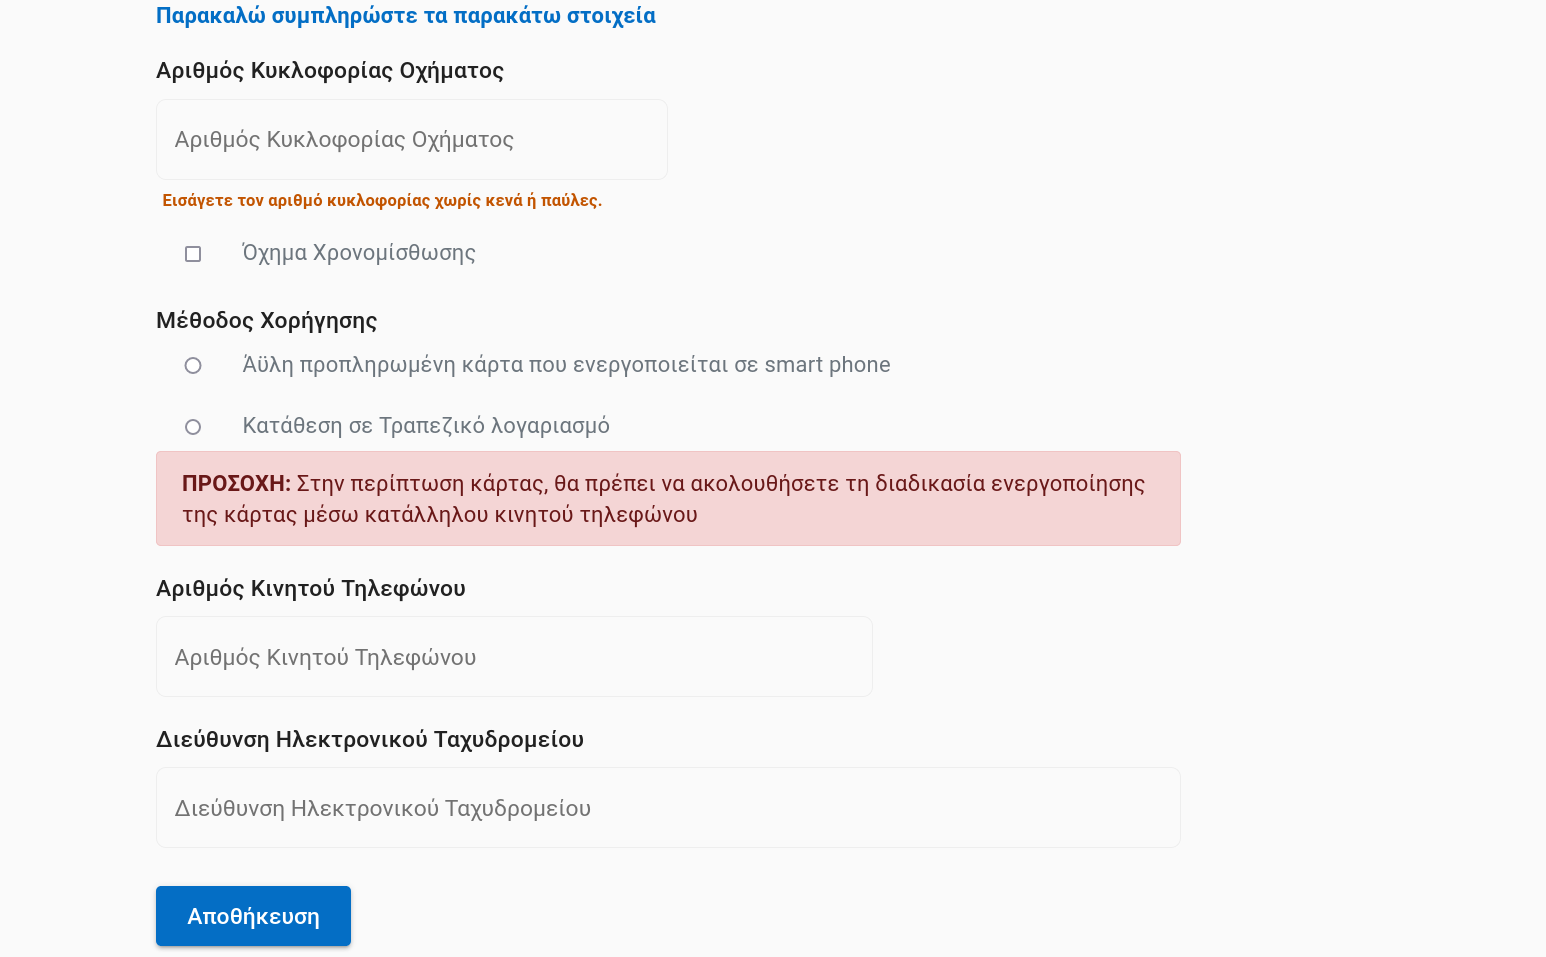Click the διαδικασία ενεργοποίησης text in warning
The height and width of the screenshot is (957, 1546).
click(1009, 484)
